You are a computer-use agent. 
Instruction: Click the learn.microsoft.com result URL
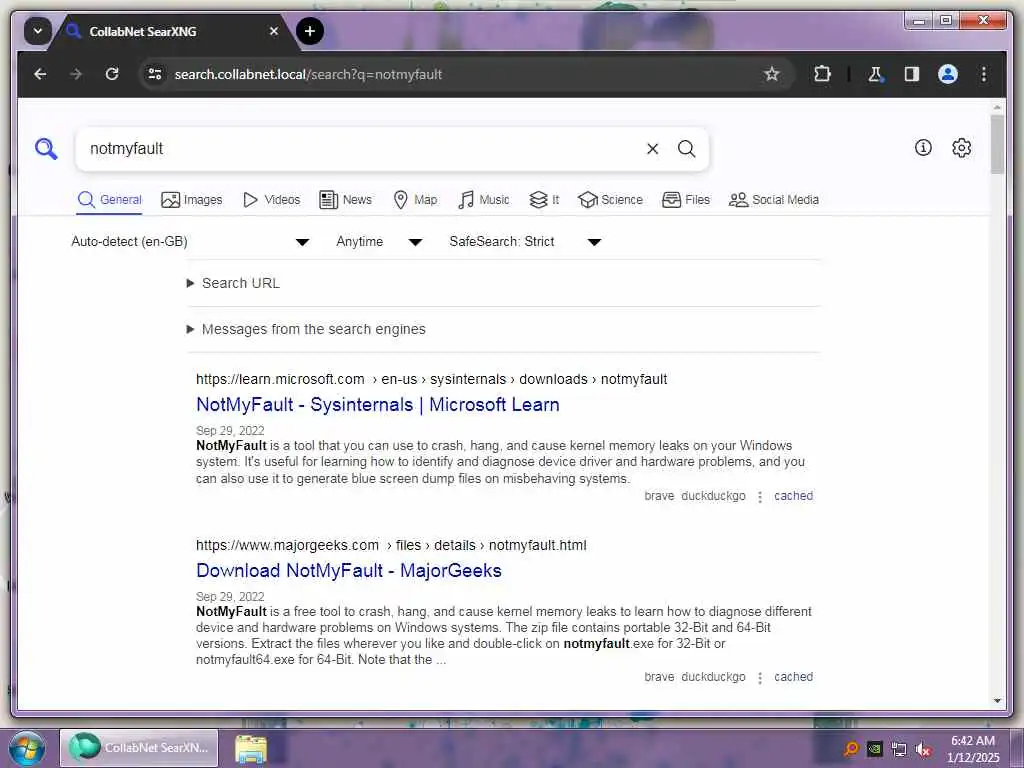point(431,379)
